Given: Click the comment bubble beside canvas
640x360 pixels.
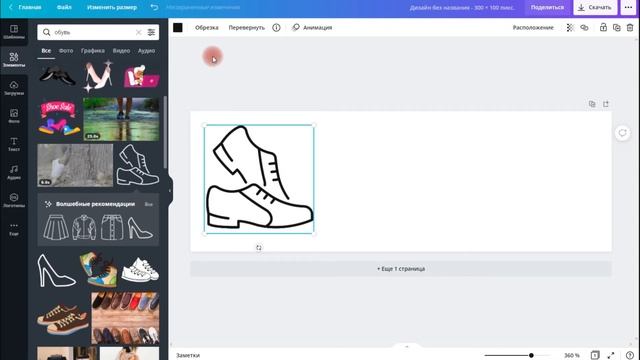Looking at the screenshot, I should click(622, 133).
